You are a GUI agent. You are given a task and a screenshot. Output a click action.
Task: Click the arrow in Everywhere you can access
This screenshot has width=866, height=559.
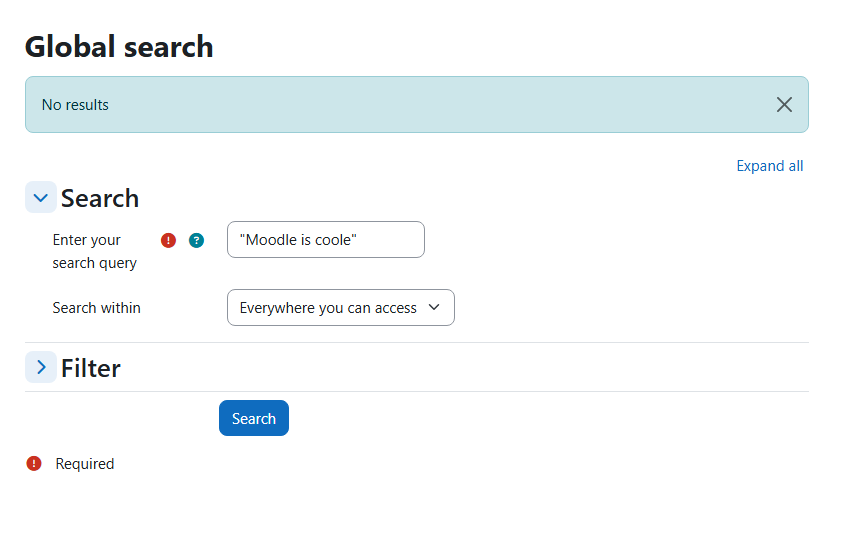(434, 307)
